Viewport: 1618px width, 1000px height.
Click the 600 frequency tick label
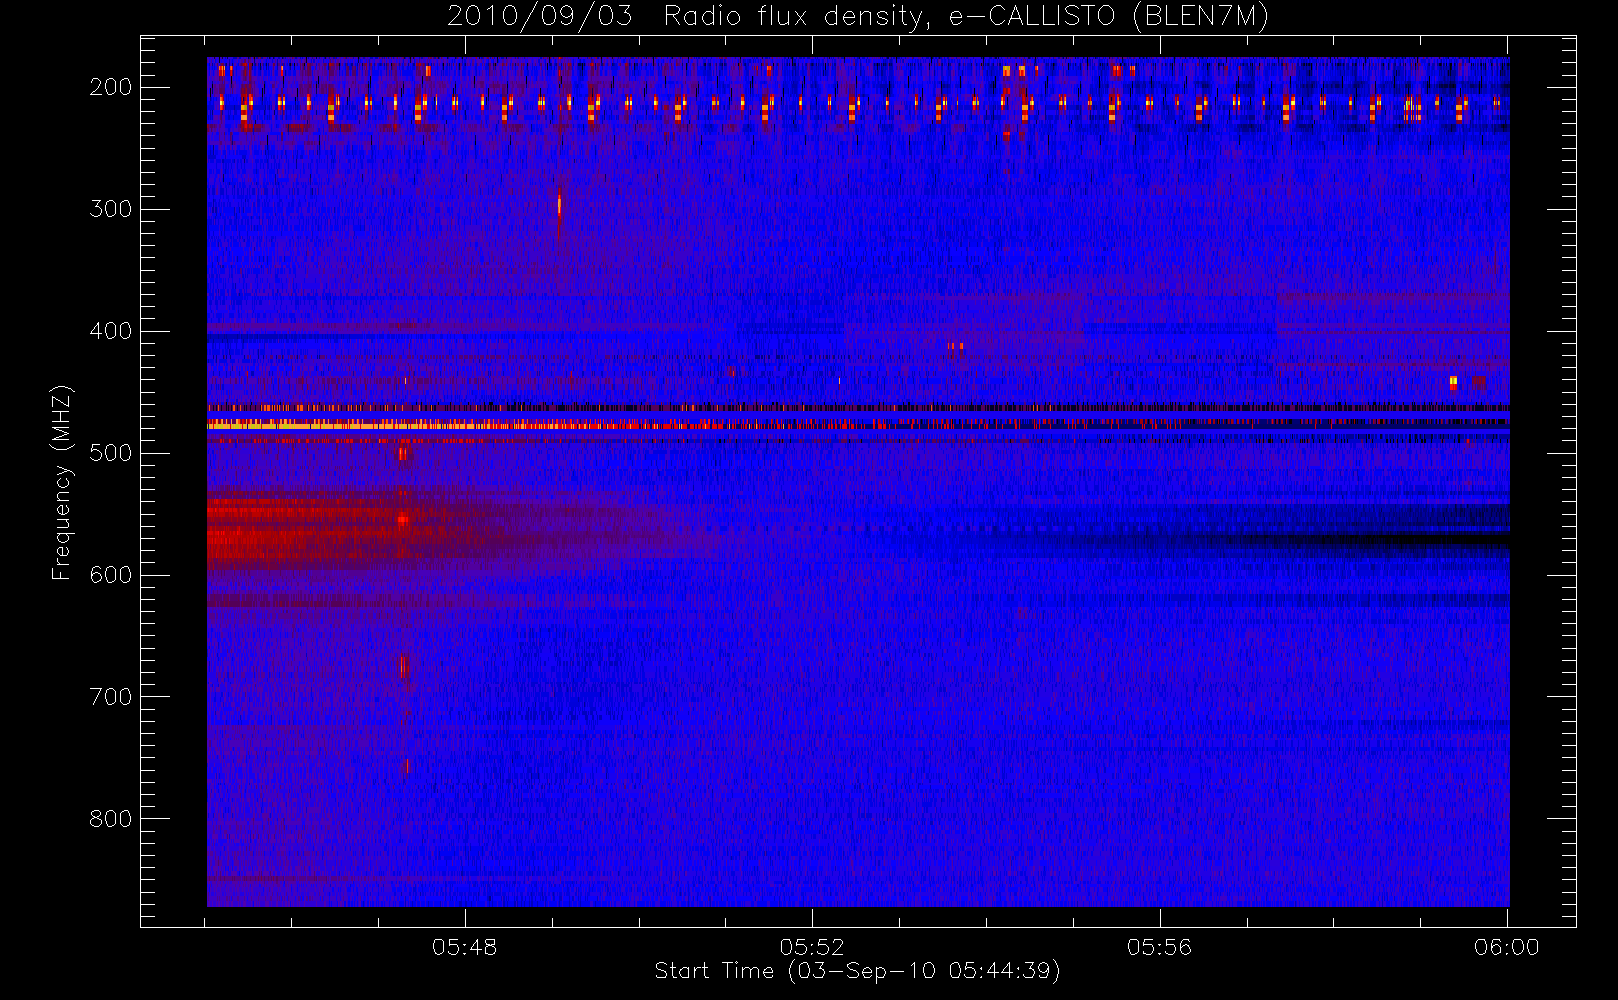pos(111,575)
